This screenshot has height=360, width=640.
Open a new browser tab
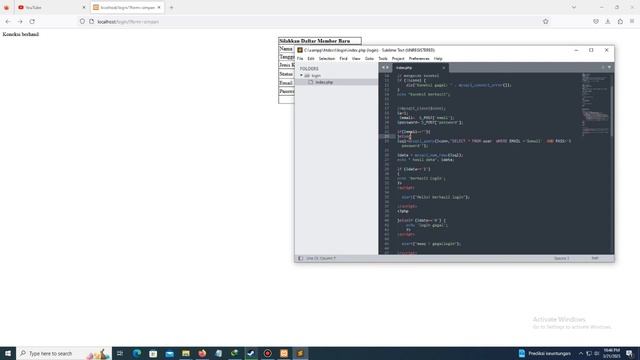click(x=171, y=7)
